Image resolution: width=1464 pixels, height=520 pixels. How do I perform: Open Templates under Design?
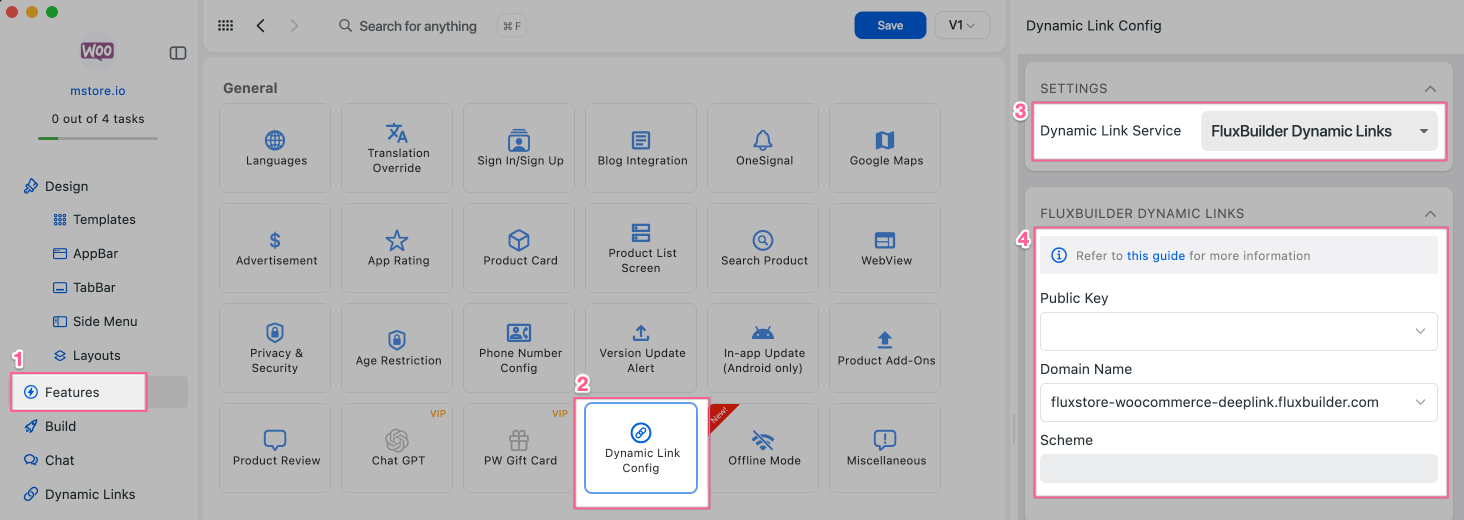coord(104,220)
